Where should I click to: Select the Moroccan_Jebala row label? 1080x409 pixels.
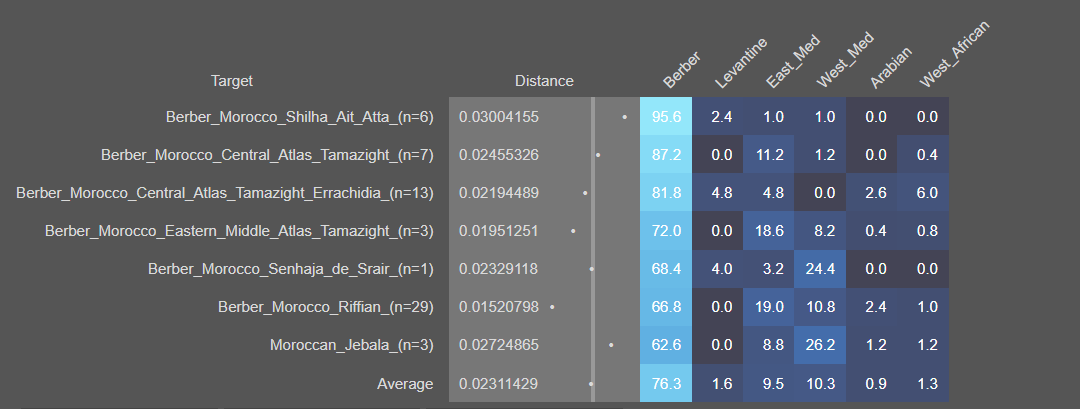[351, 345]
